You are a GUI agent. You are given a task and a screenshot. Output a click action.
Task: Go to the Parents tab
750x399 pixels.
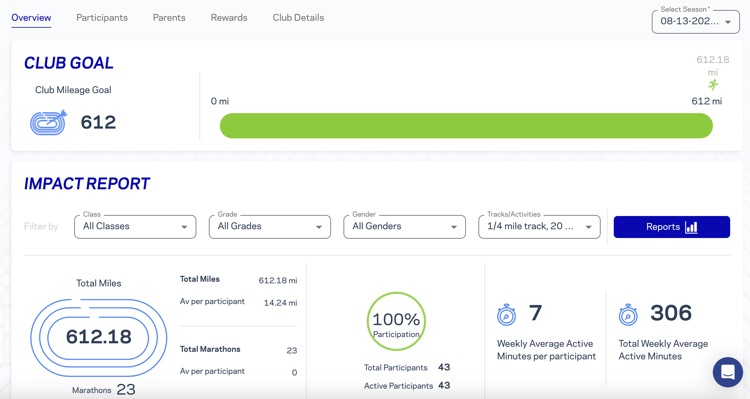169,18
